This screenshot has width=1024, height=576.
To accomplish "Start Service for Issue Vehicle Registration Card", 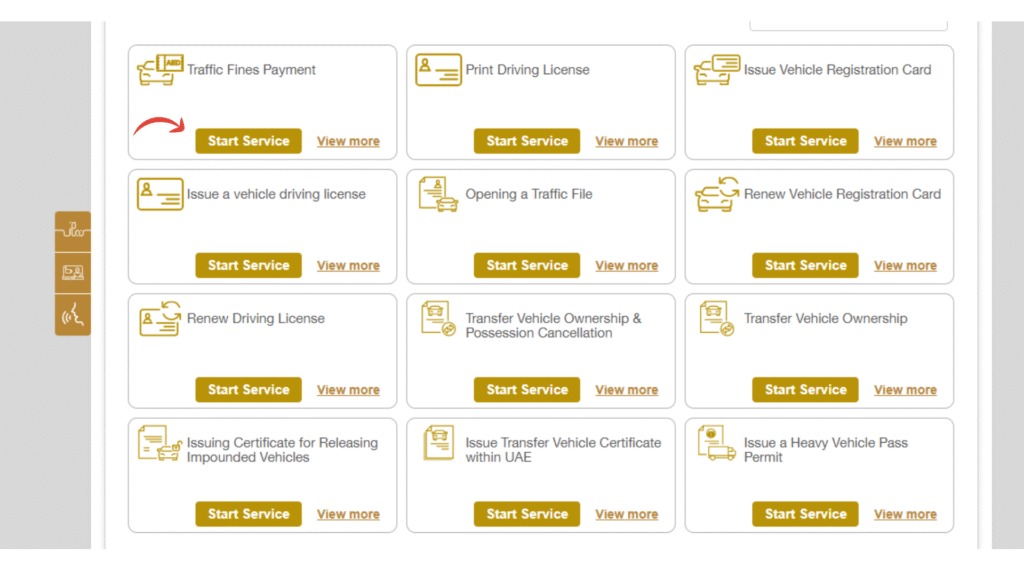I will pyautogui.click(x=805, y=141).
